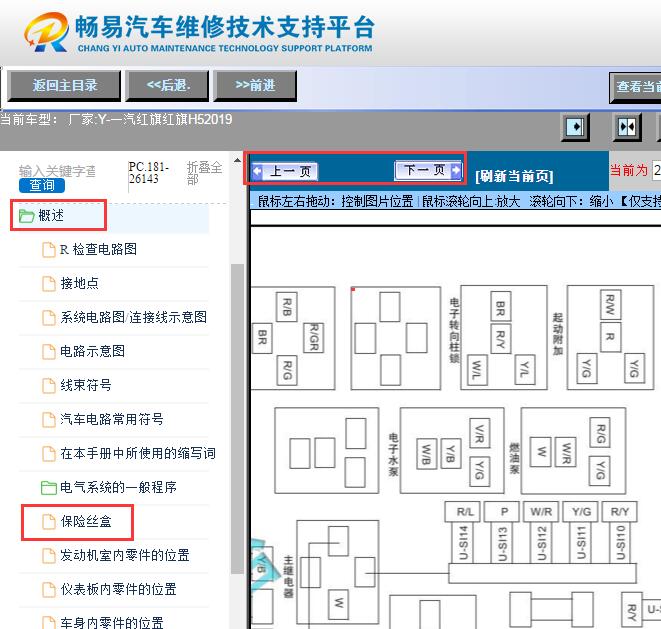This screenshot has width=661, height=629.
Task: Click the 查看当前 button at top right
Action: coord(636,87)
